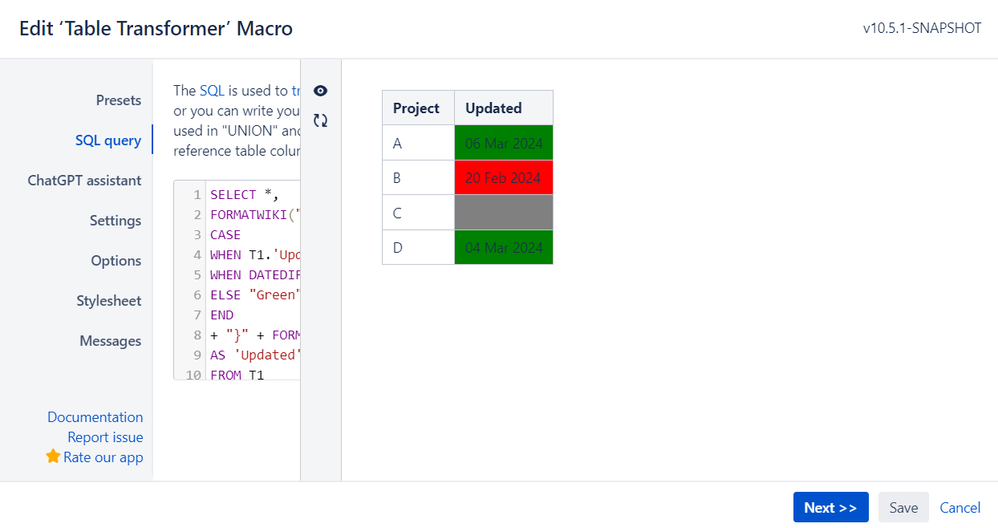Viewport: 998px width, 528px height.
Task: Show the Messages tab
Action: 110,340
